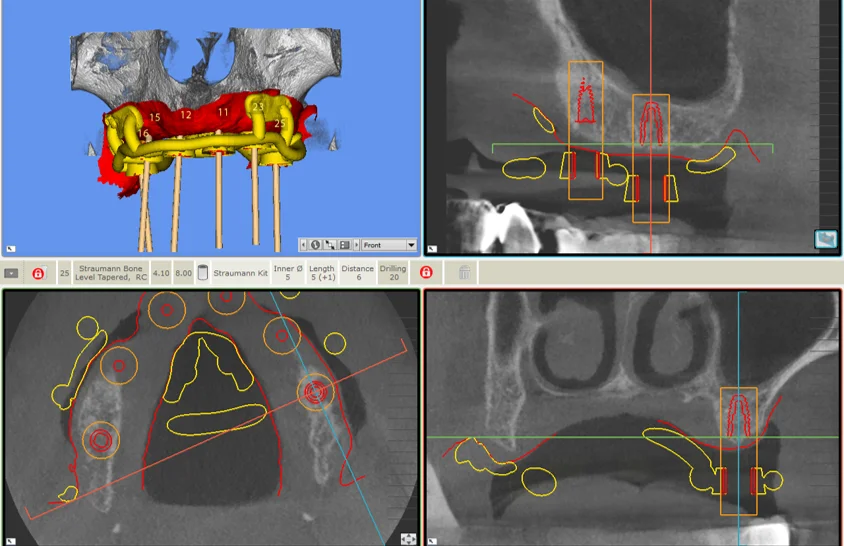
Task: Select the implant diameter 4.10 value
Action: tap(161, 273)
